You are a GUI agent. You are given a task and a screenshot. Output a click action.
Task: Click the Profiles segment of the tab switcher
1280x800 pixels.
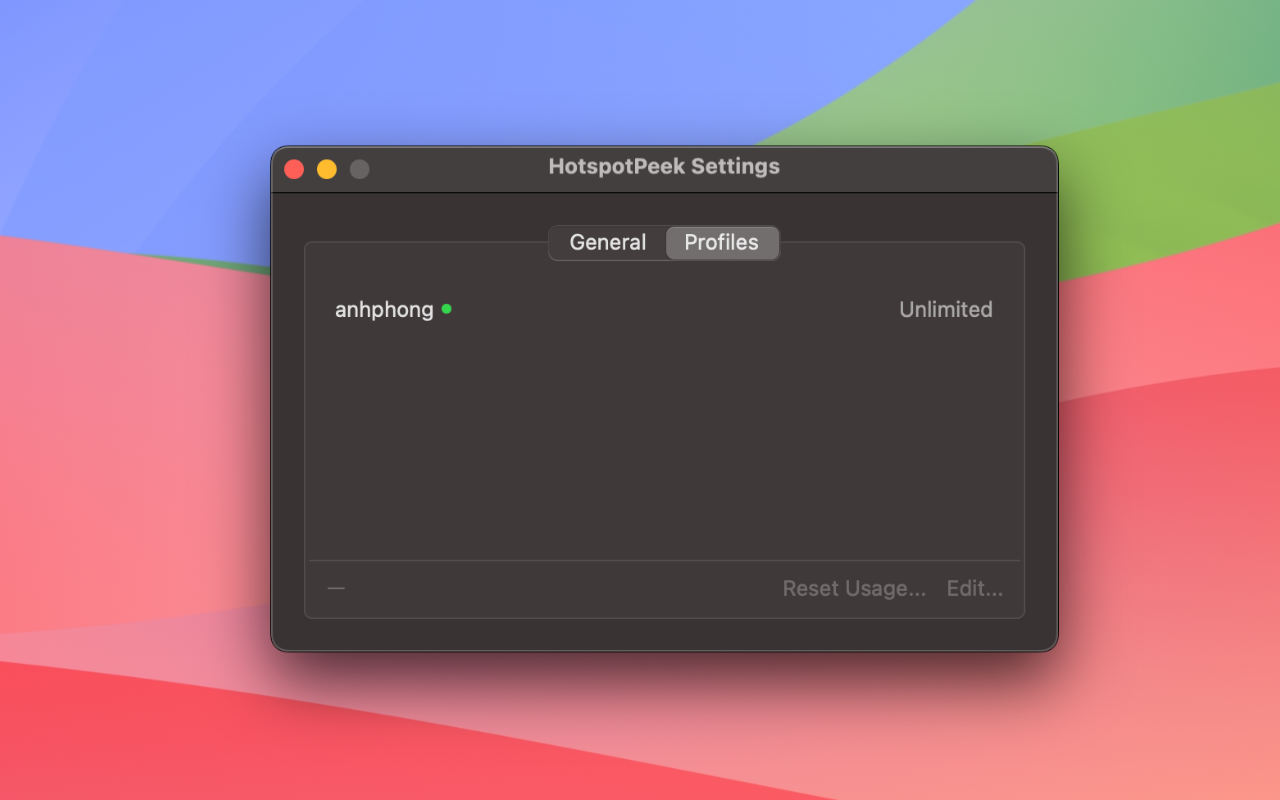[722, 242]
